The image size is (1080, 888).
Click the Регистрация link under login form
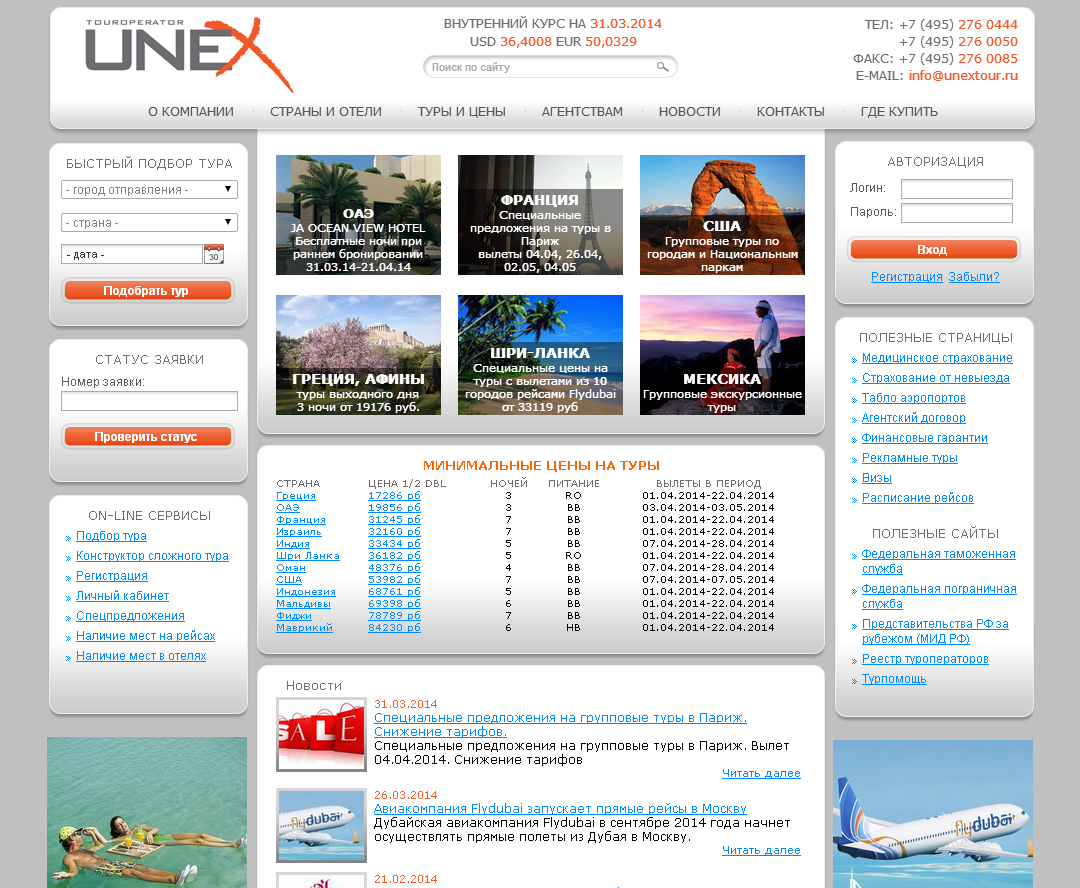[x=906, y=276]
